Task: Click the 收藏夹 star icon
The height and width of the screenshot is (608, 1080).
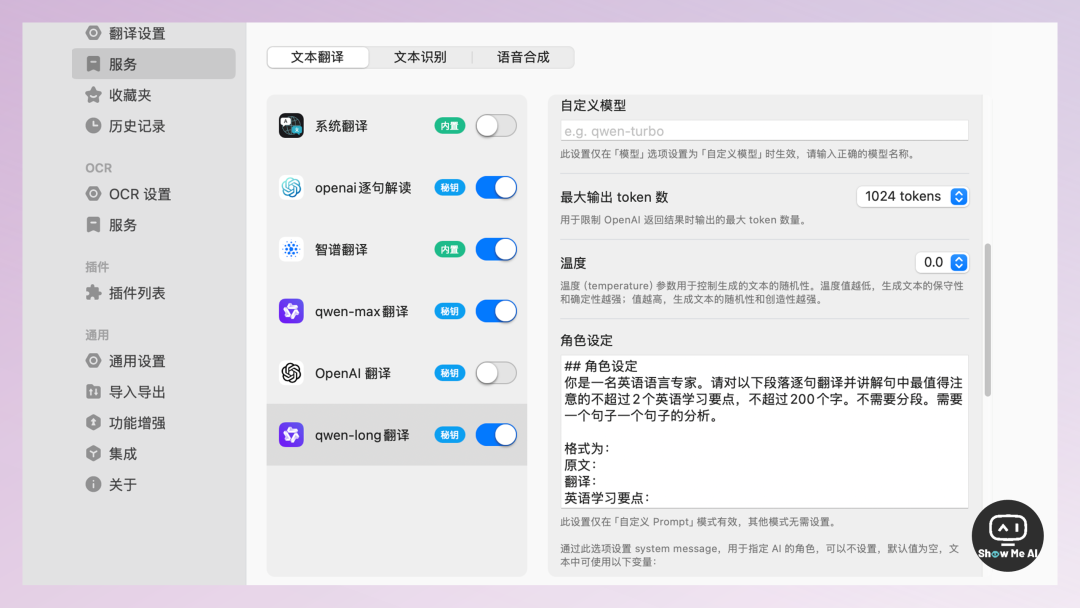Action: coord(93,94)
